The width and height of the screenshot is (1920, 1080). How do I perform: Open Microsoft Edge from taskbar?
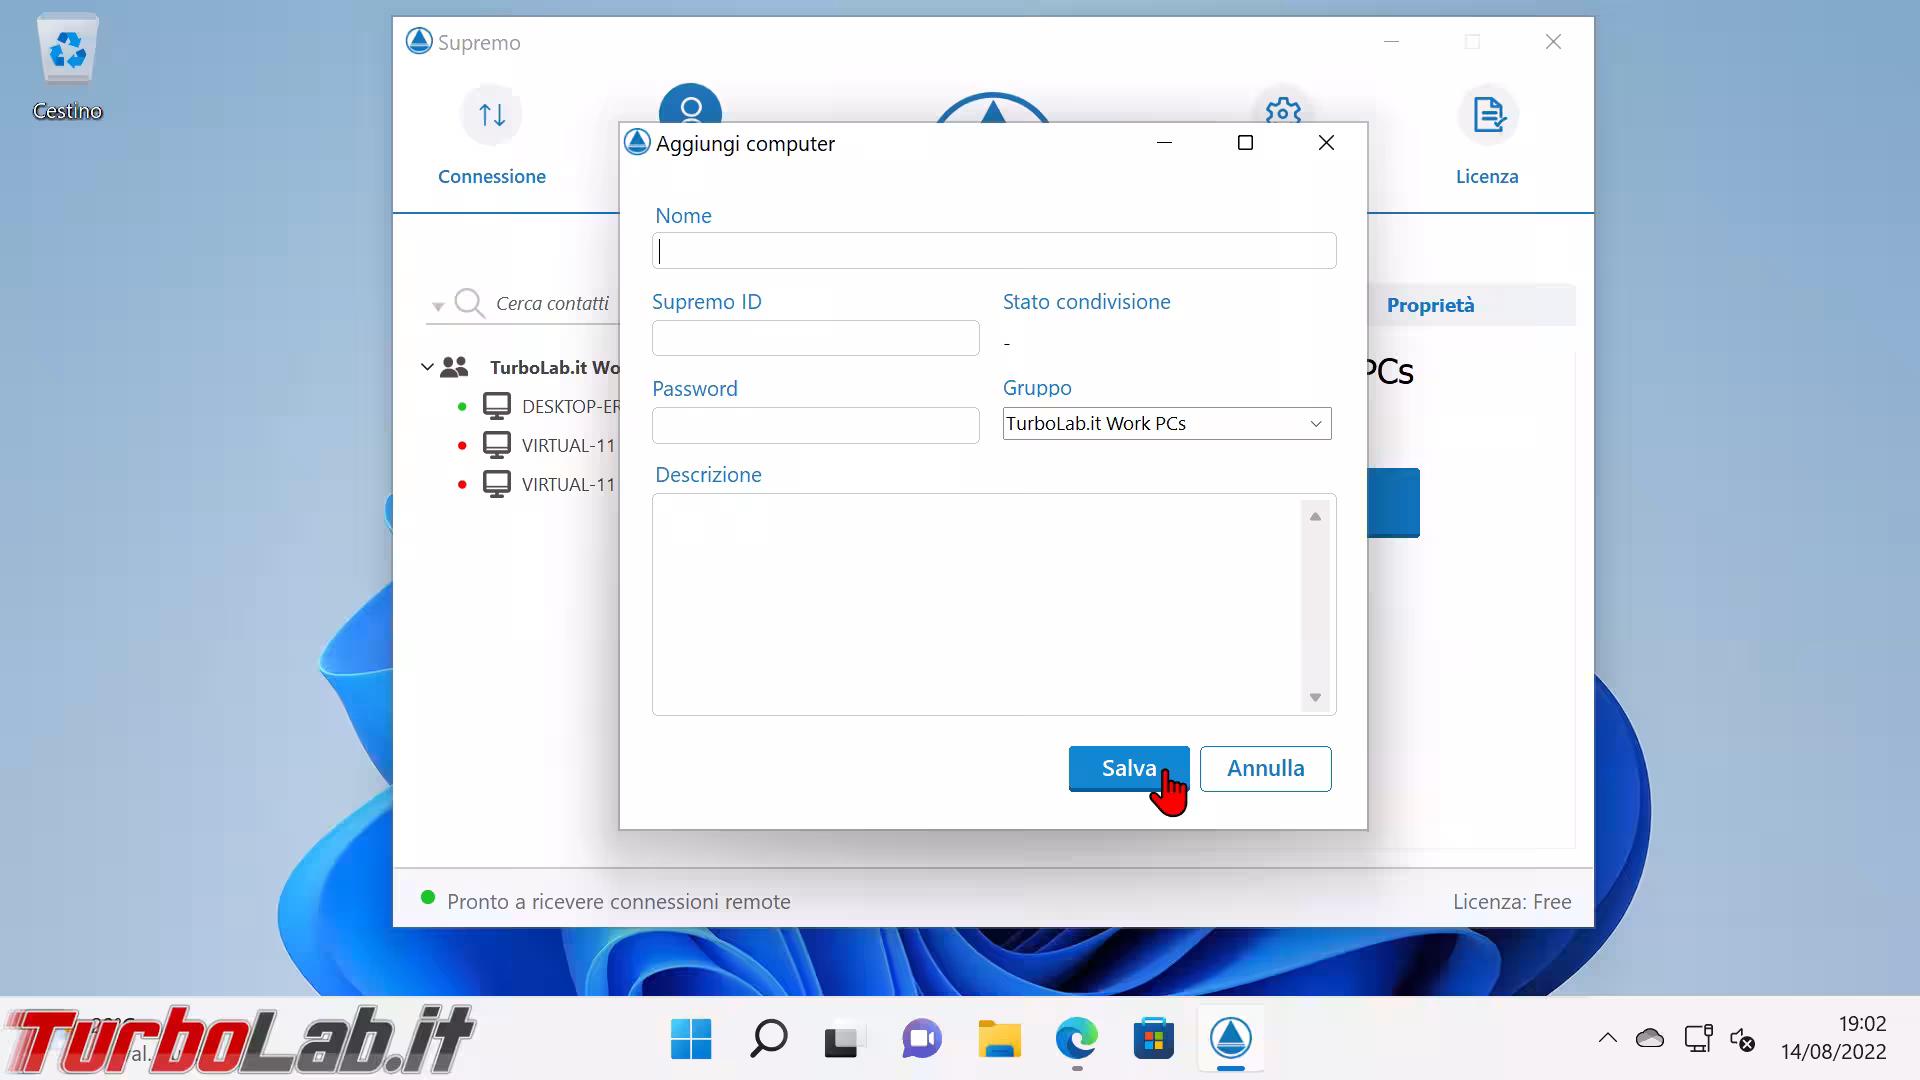click(x=1076, y=1039)
